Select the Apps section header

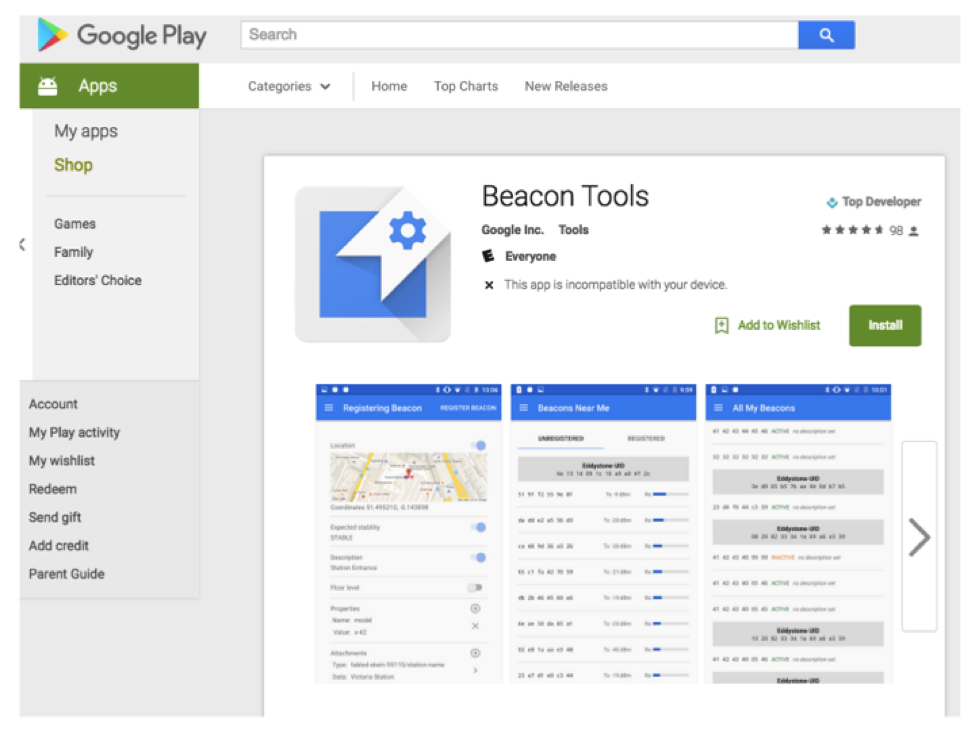[109, 86]
